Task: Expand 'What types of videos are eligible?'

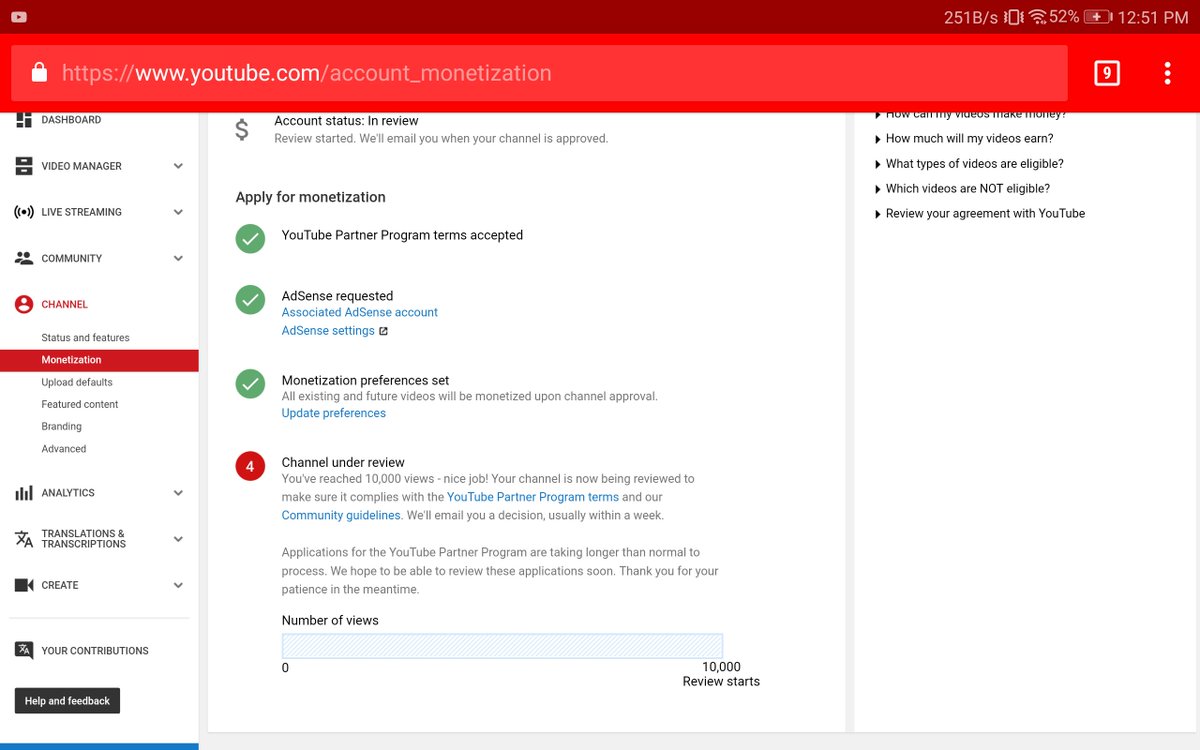Action: point(970,164)
